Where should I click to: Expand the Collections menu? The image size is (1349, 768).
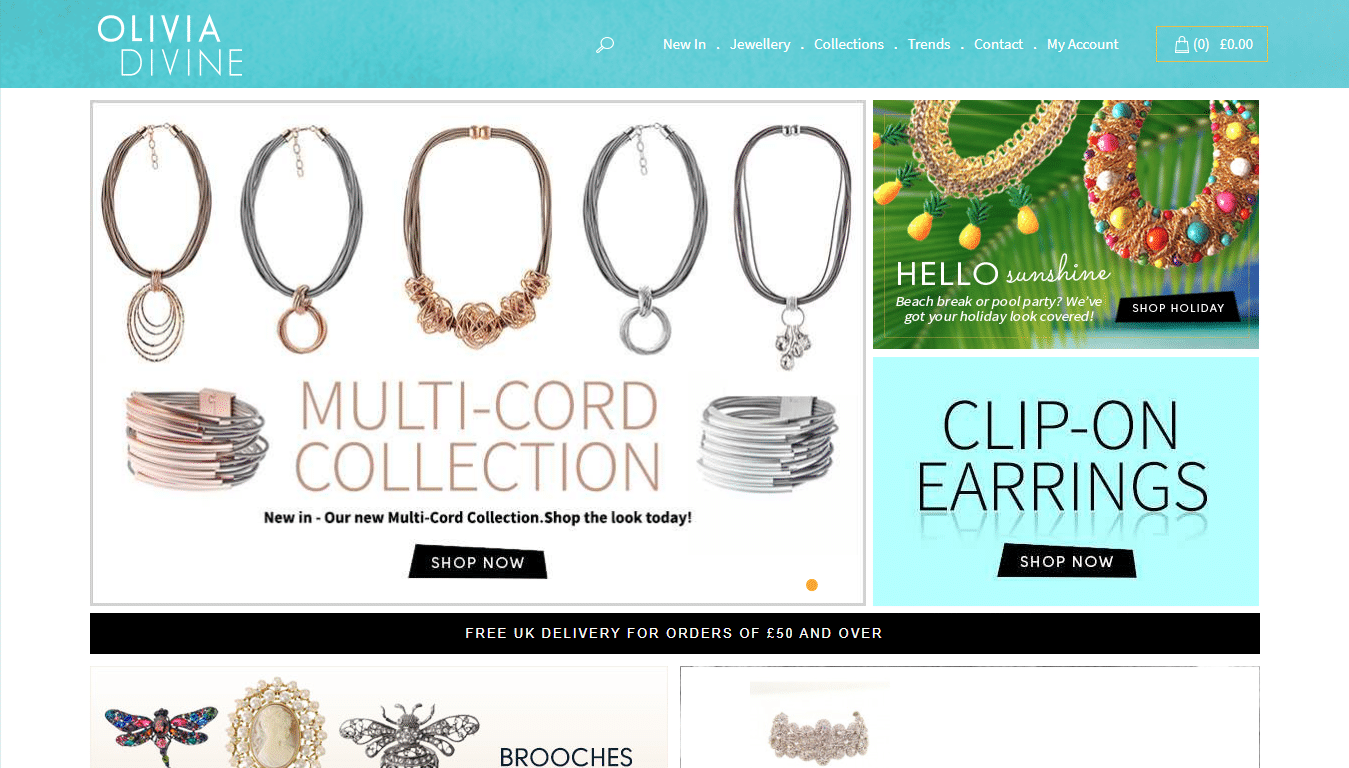[849, 44]
